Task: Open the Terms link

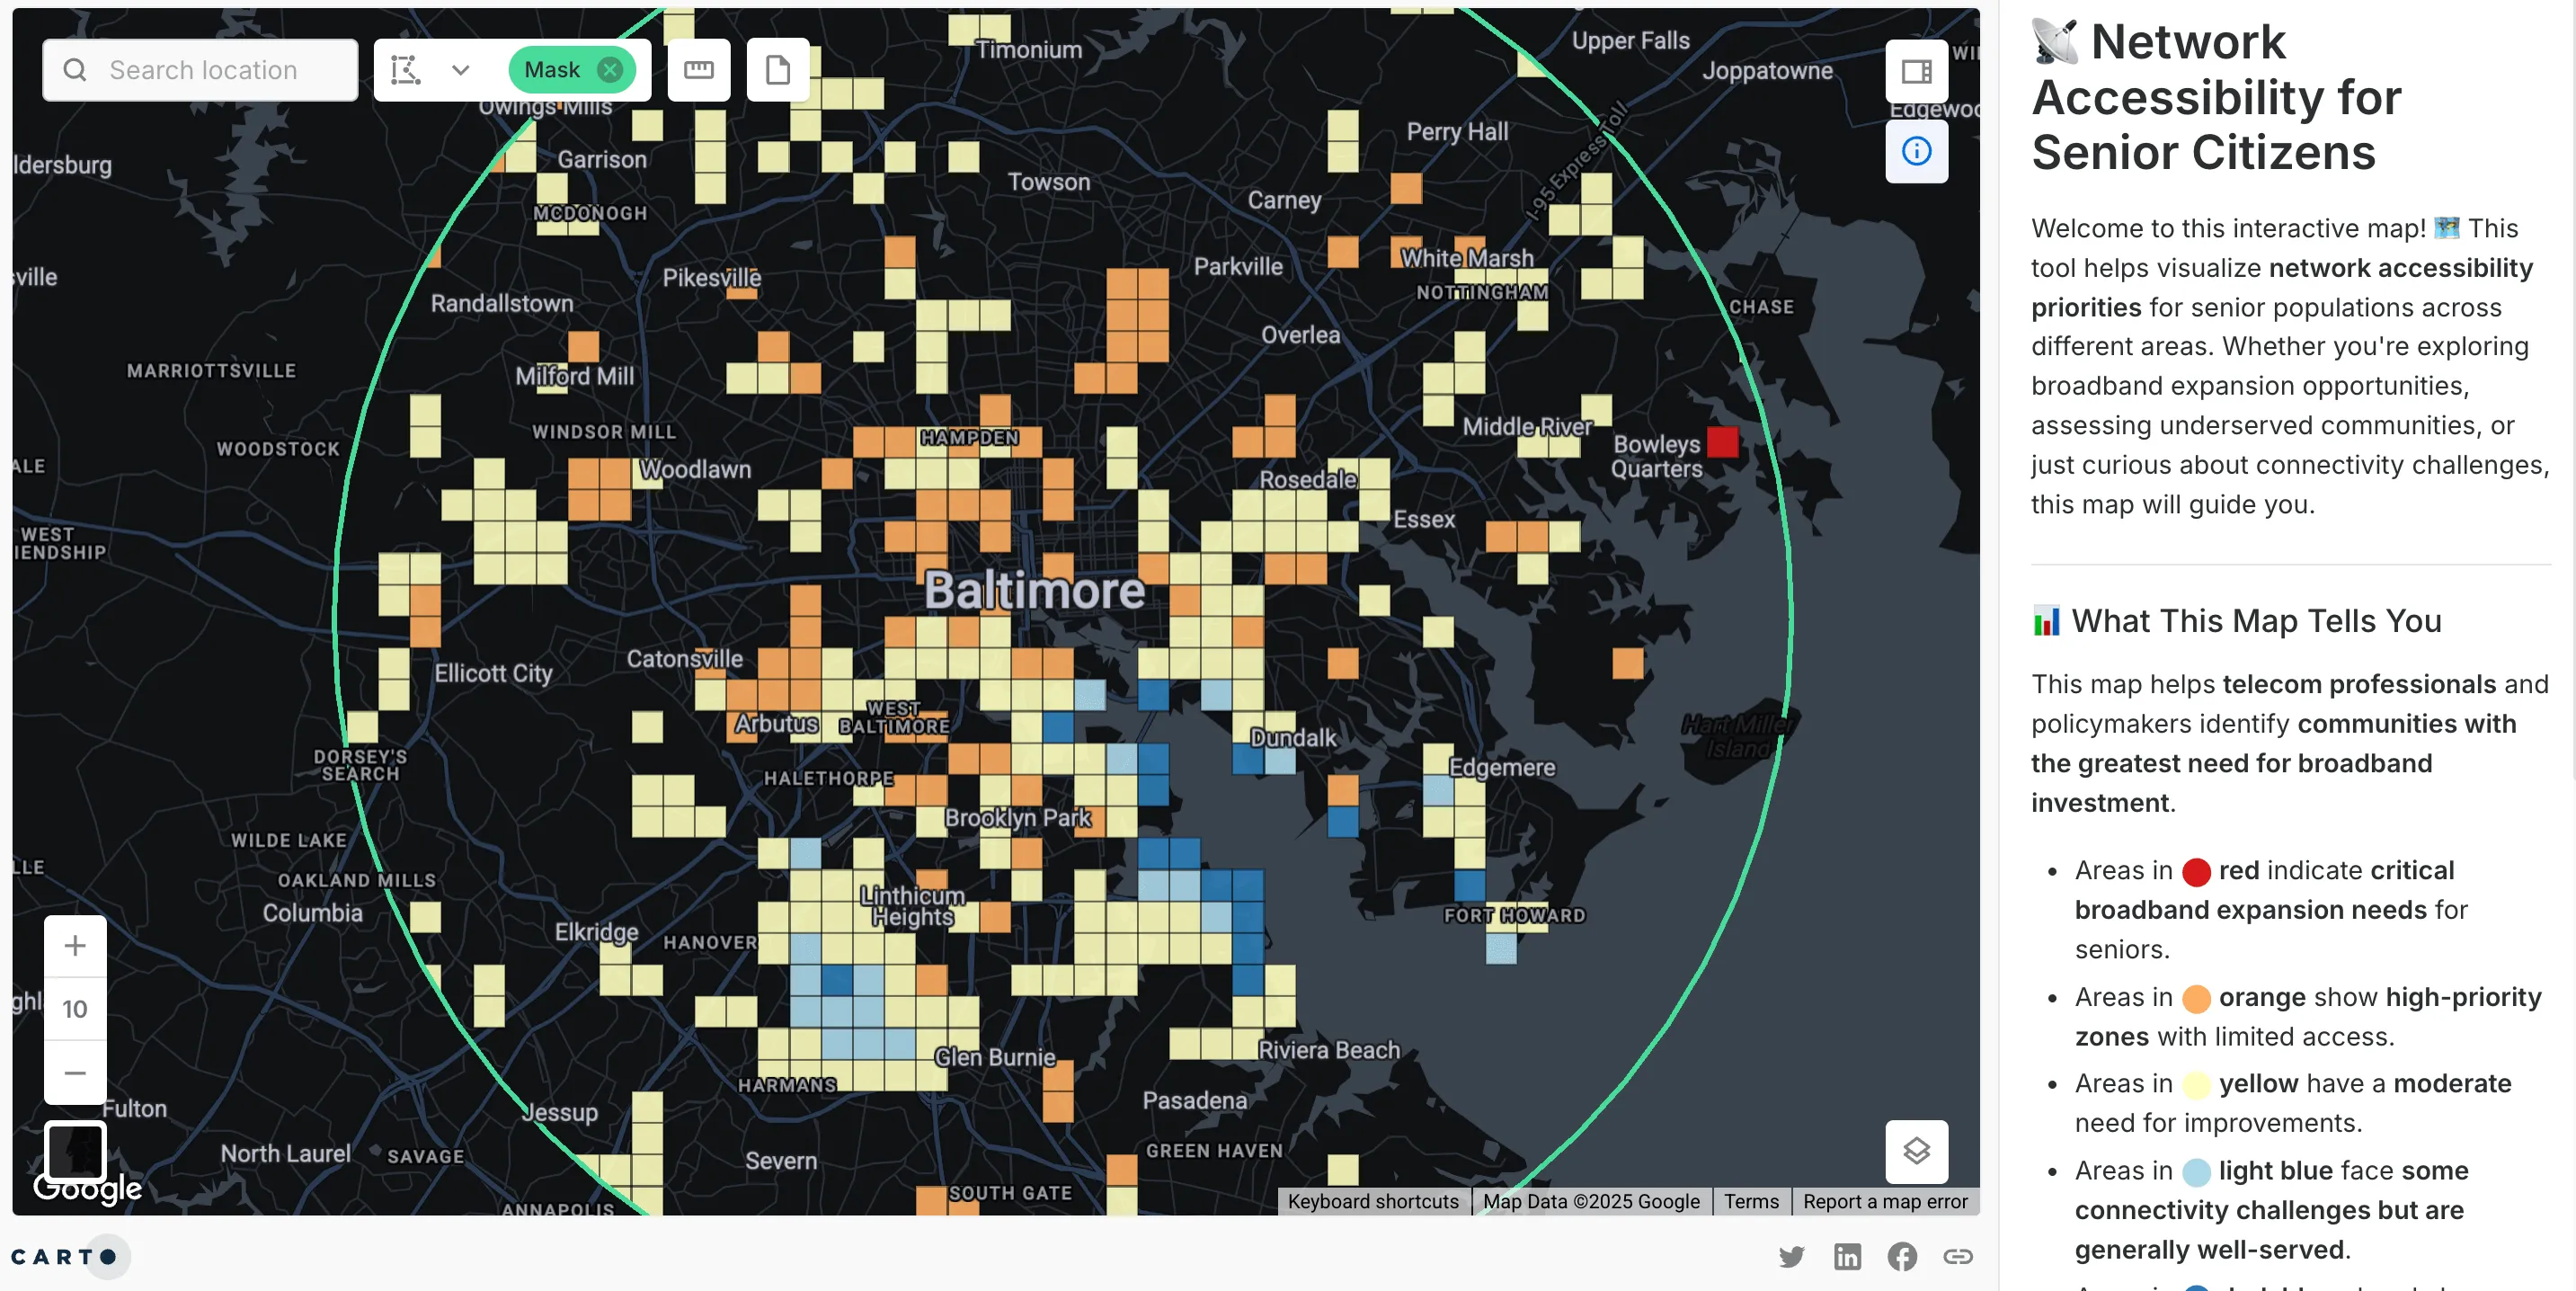Action: click(1750, 1201)
